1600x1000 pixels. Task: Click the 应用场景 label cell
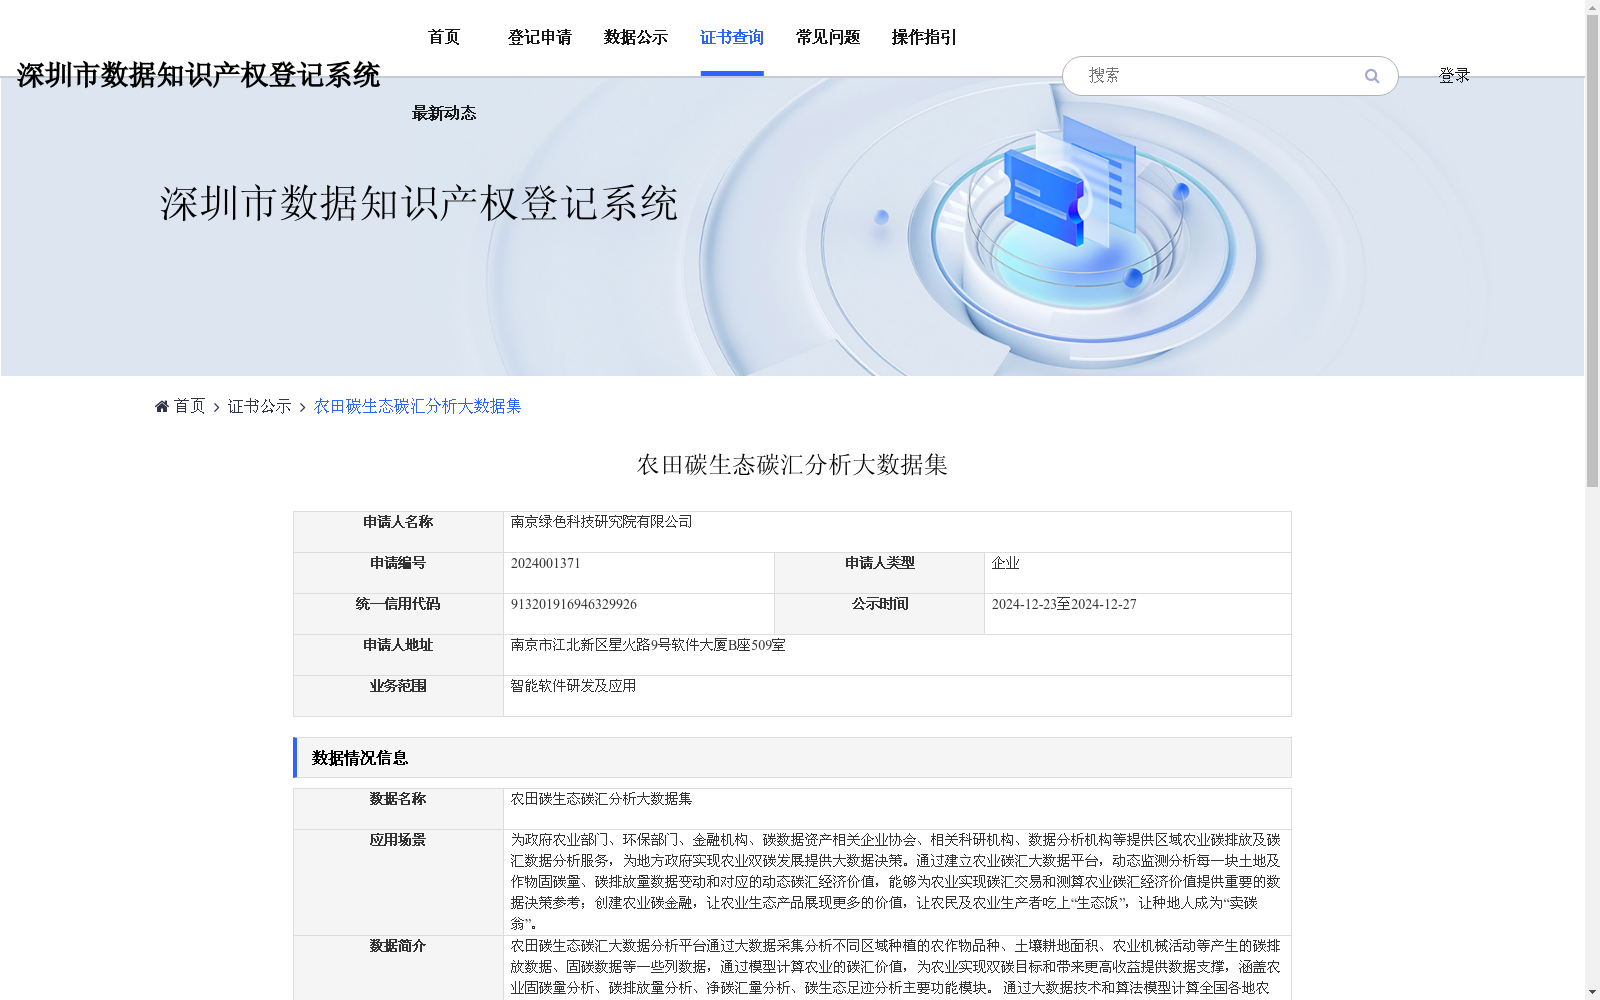[398, 882]
